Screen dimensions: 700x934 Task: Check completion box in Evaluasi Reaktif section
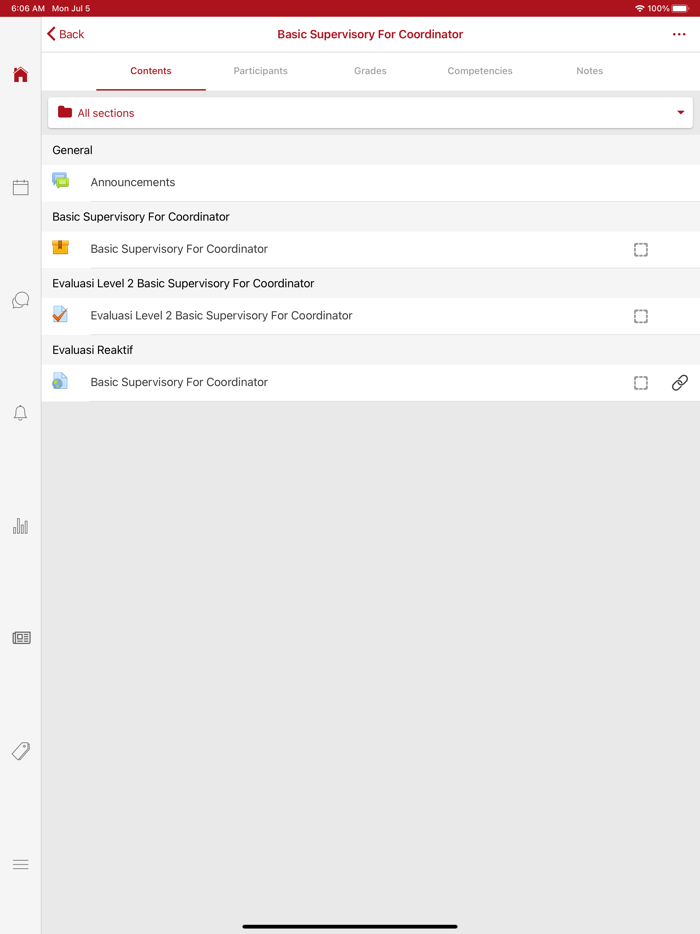(641, 383)
